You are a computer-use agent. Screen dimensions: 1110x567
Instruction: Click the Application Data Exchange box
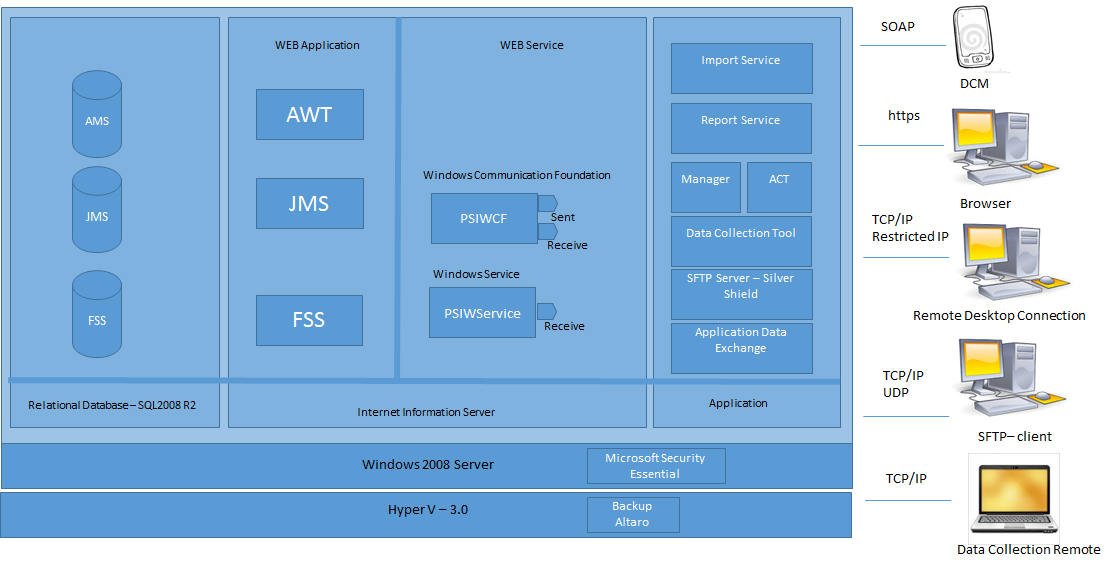point(741,348)
